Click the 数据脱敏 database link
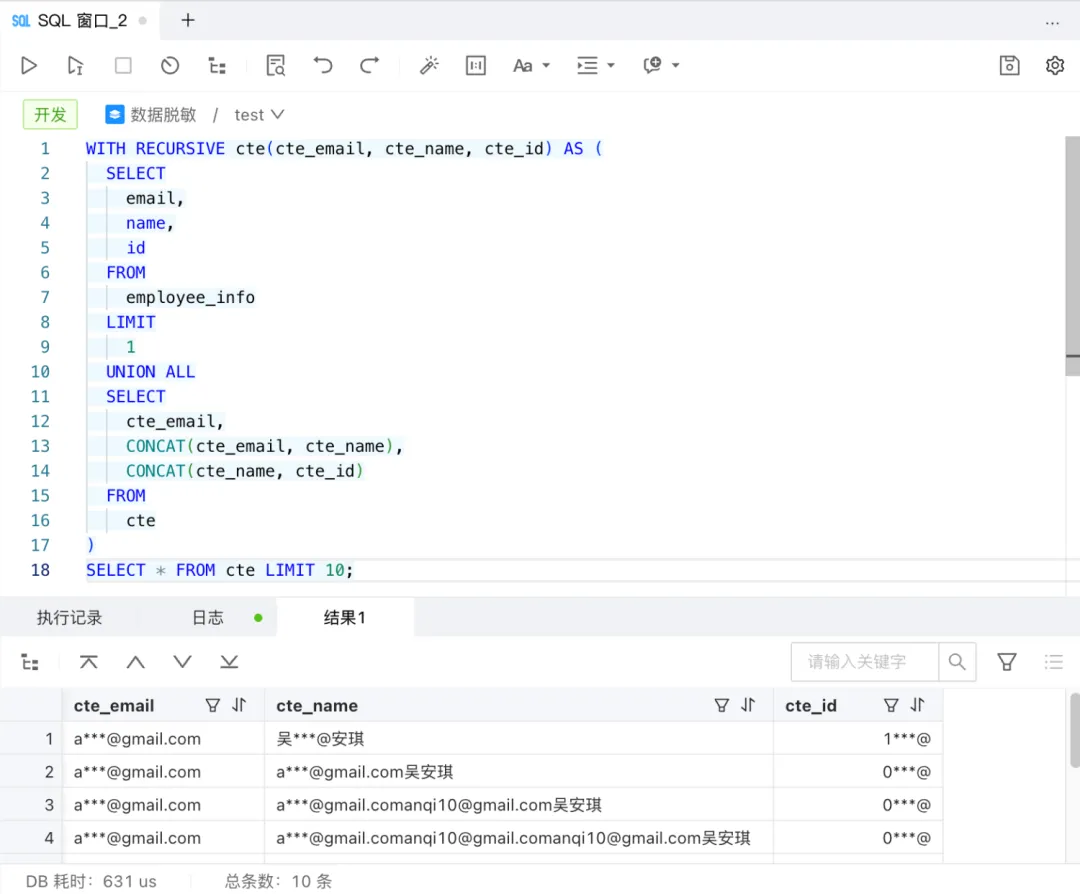The height and width of the screenshot is (894, 1080). (x=151, y=114)
